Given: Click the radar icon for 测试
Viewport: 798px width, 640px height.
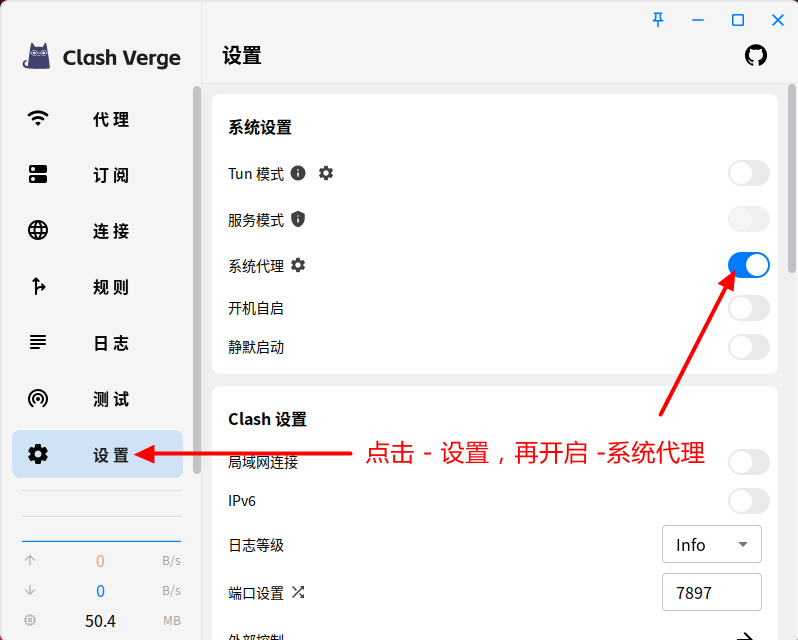Looking at the screenshot, I should [38, 398].
